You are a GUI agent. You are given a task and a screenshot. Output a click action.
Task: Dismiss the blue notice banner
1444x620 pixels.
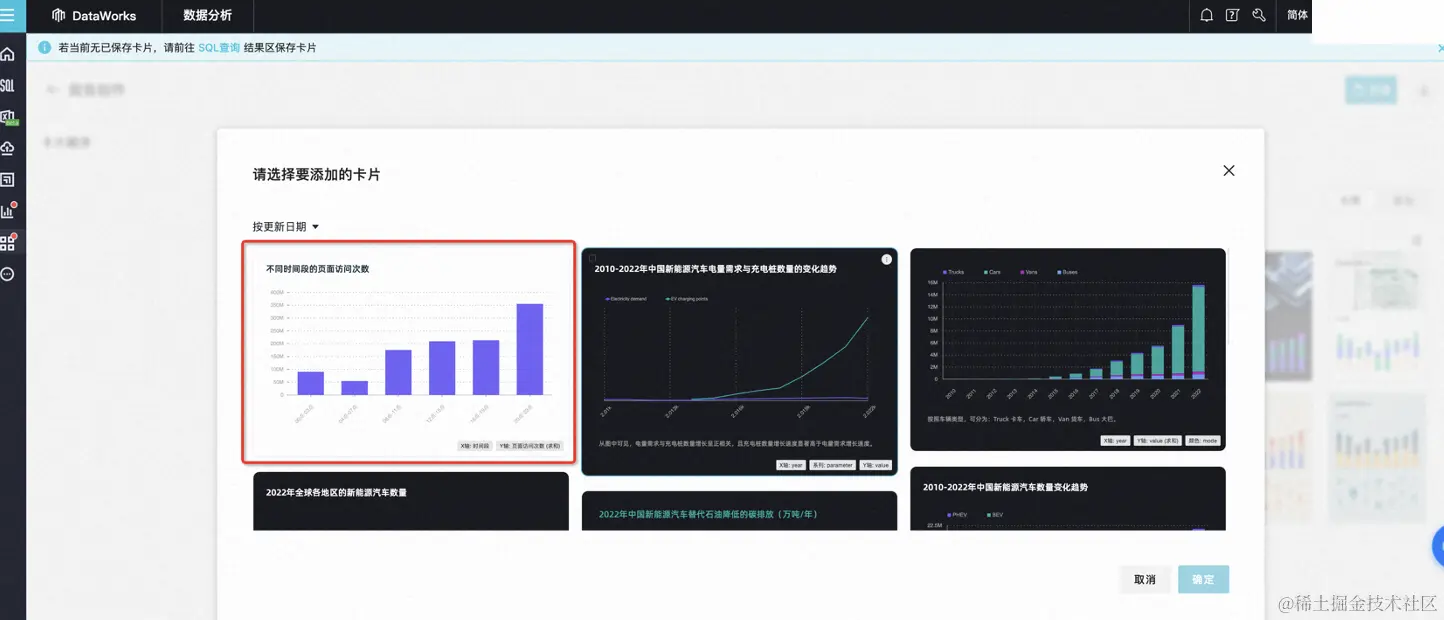1441,47
